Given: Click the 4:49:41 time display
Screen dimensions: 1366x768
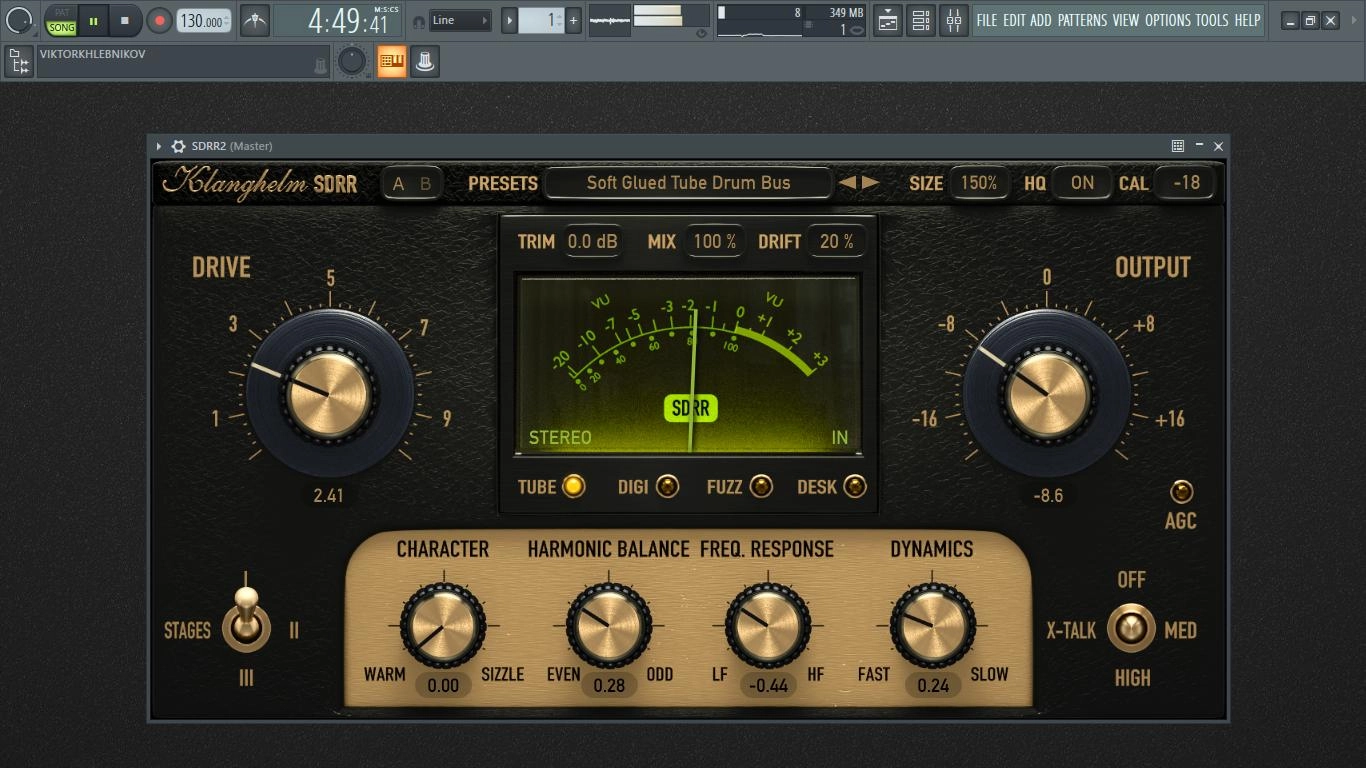Looking at the screenshot, I should (338, 20).
